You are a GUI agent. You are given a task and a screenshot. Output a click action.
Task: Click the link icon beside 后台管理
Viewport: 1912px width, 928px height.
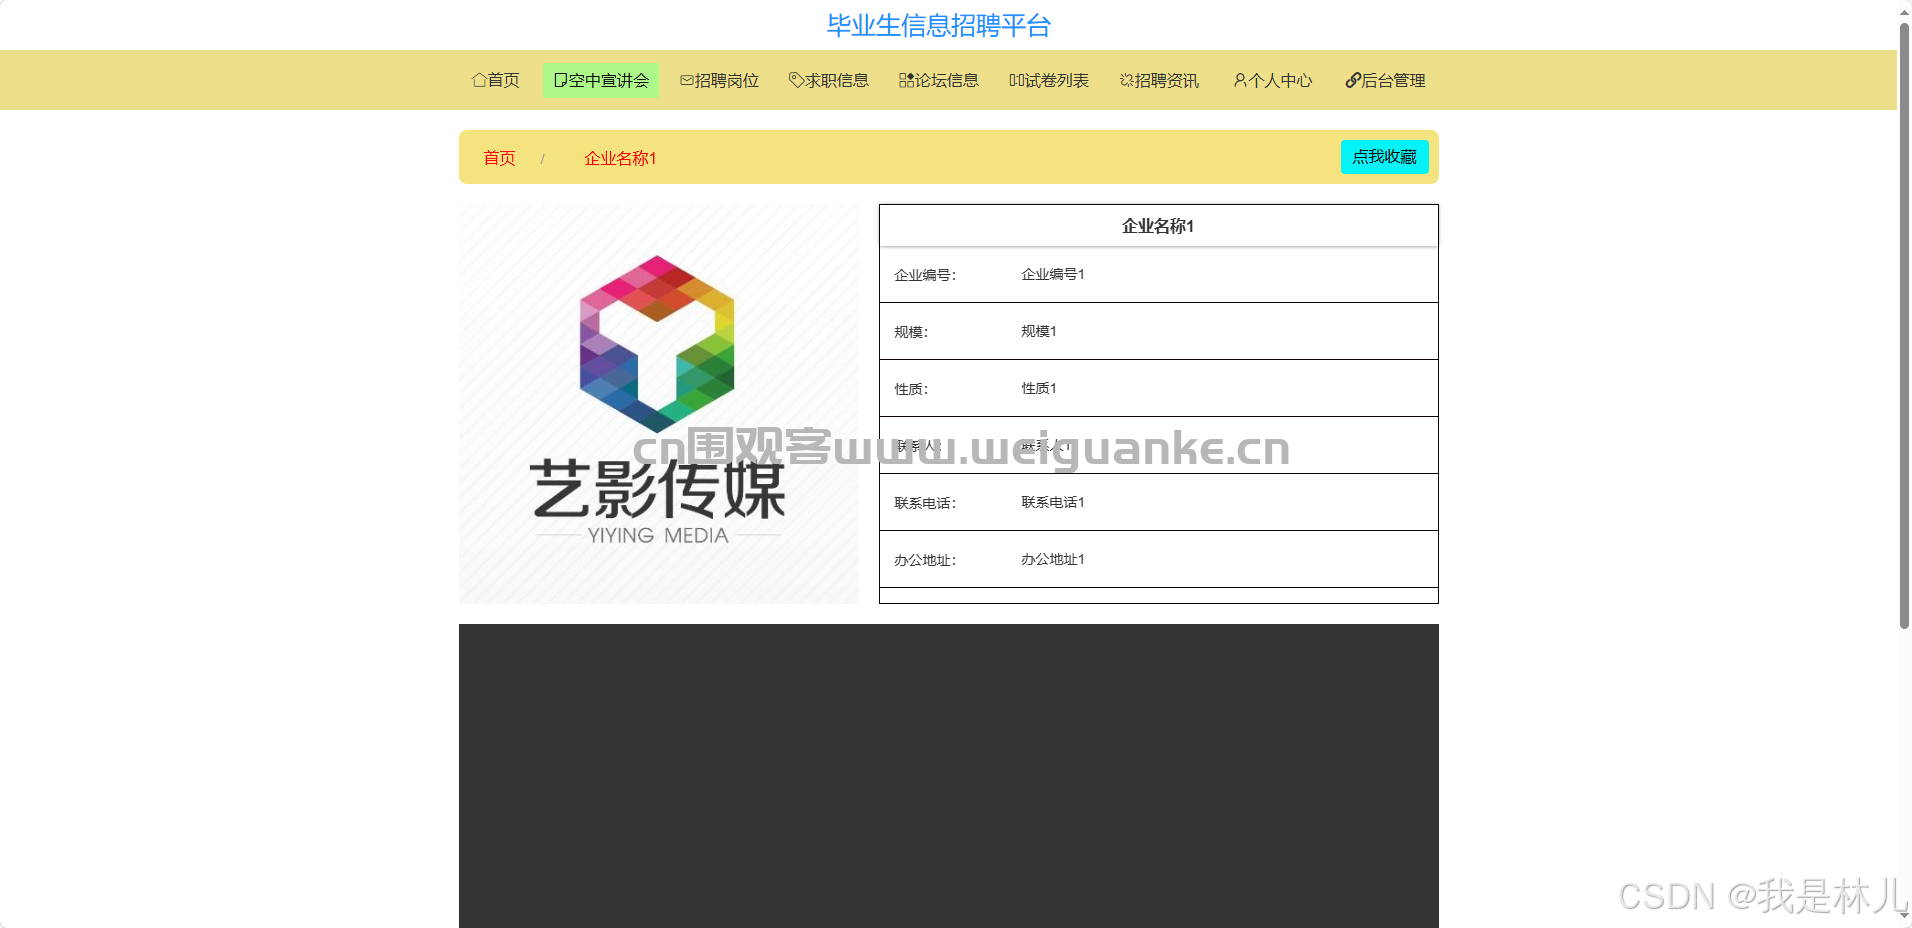[x=1353, y=80]
